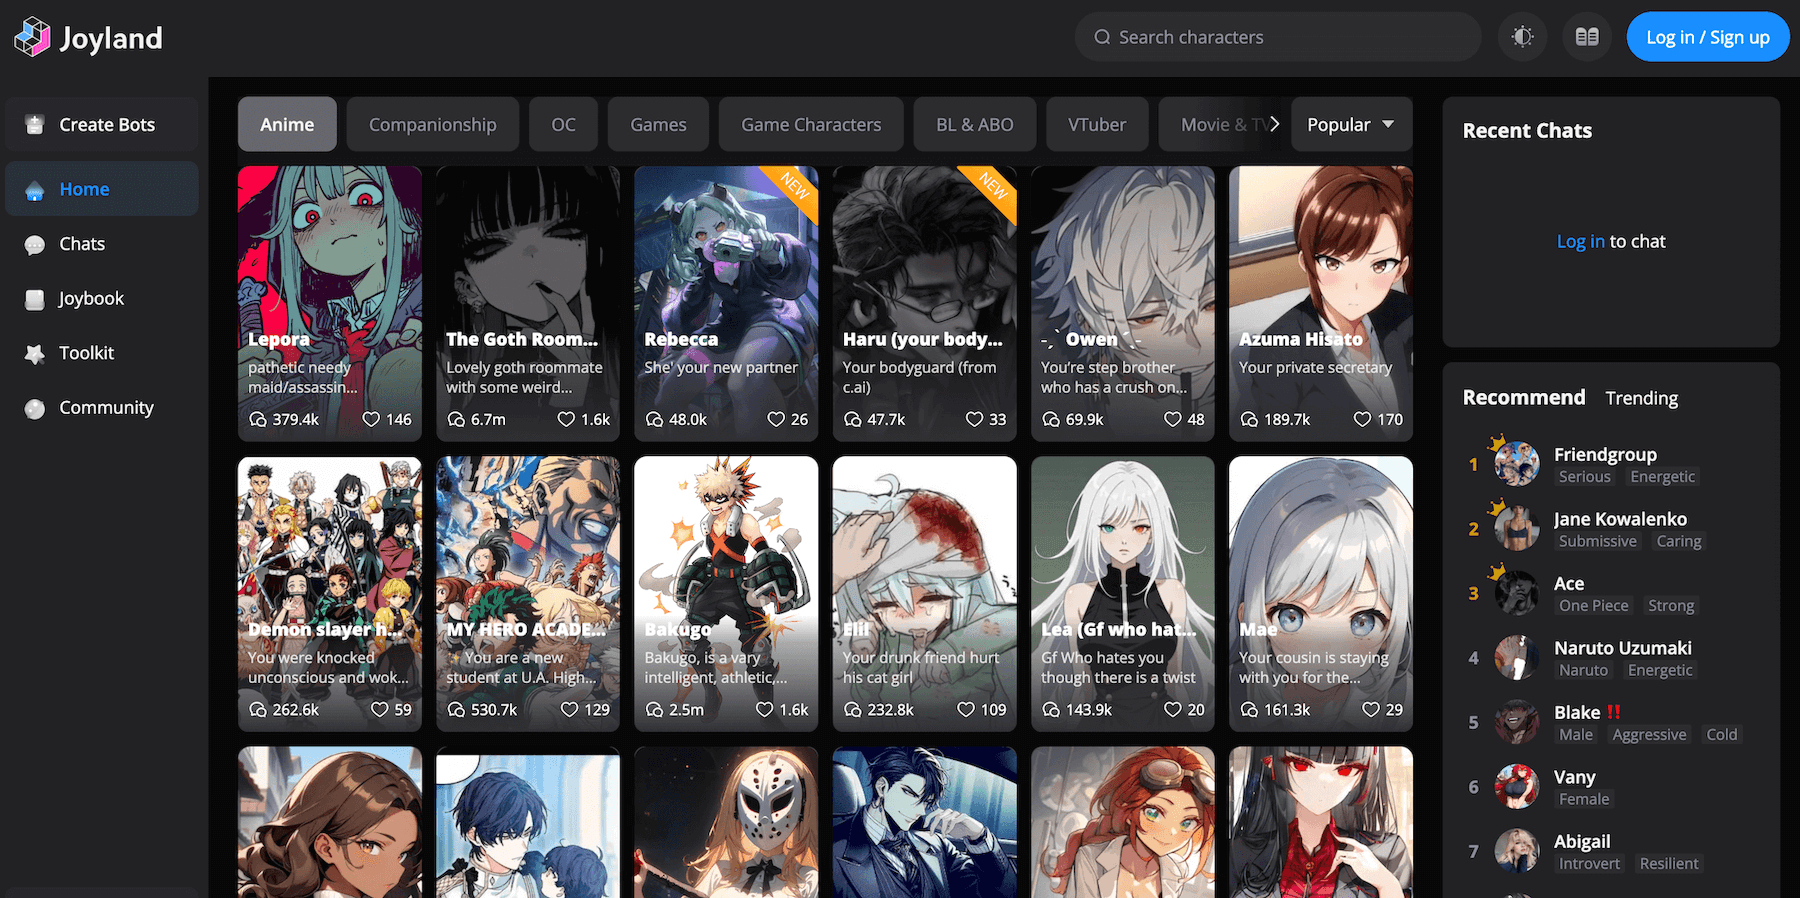Click the Aggressive tag under Blake
1800x898 pixels.
[1649, 735]
